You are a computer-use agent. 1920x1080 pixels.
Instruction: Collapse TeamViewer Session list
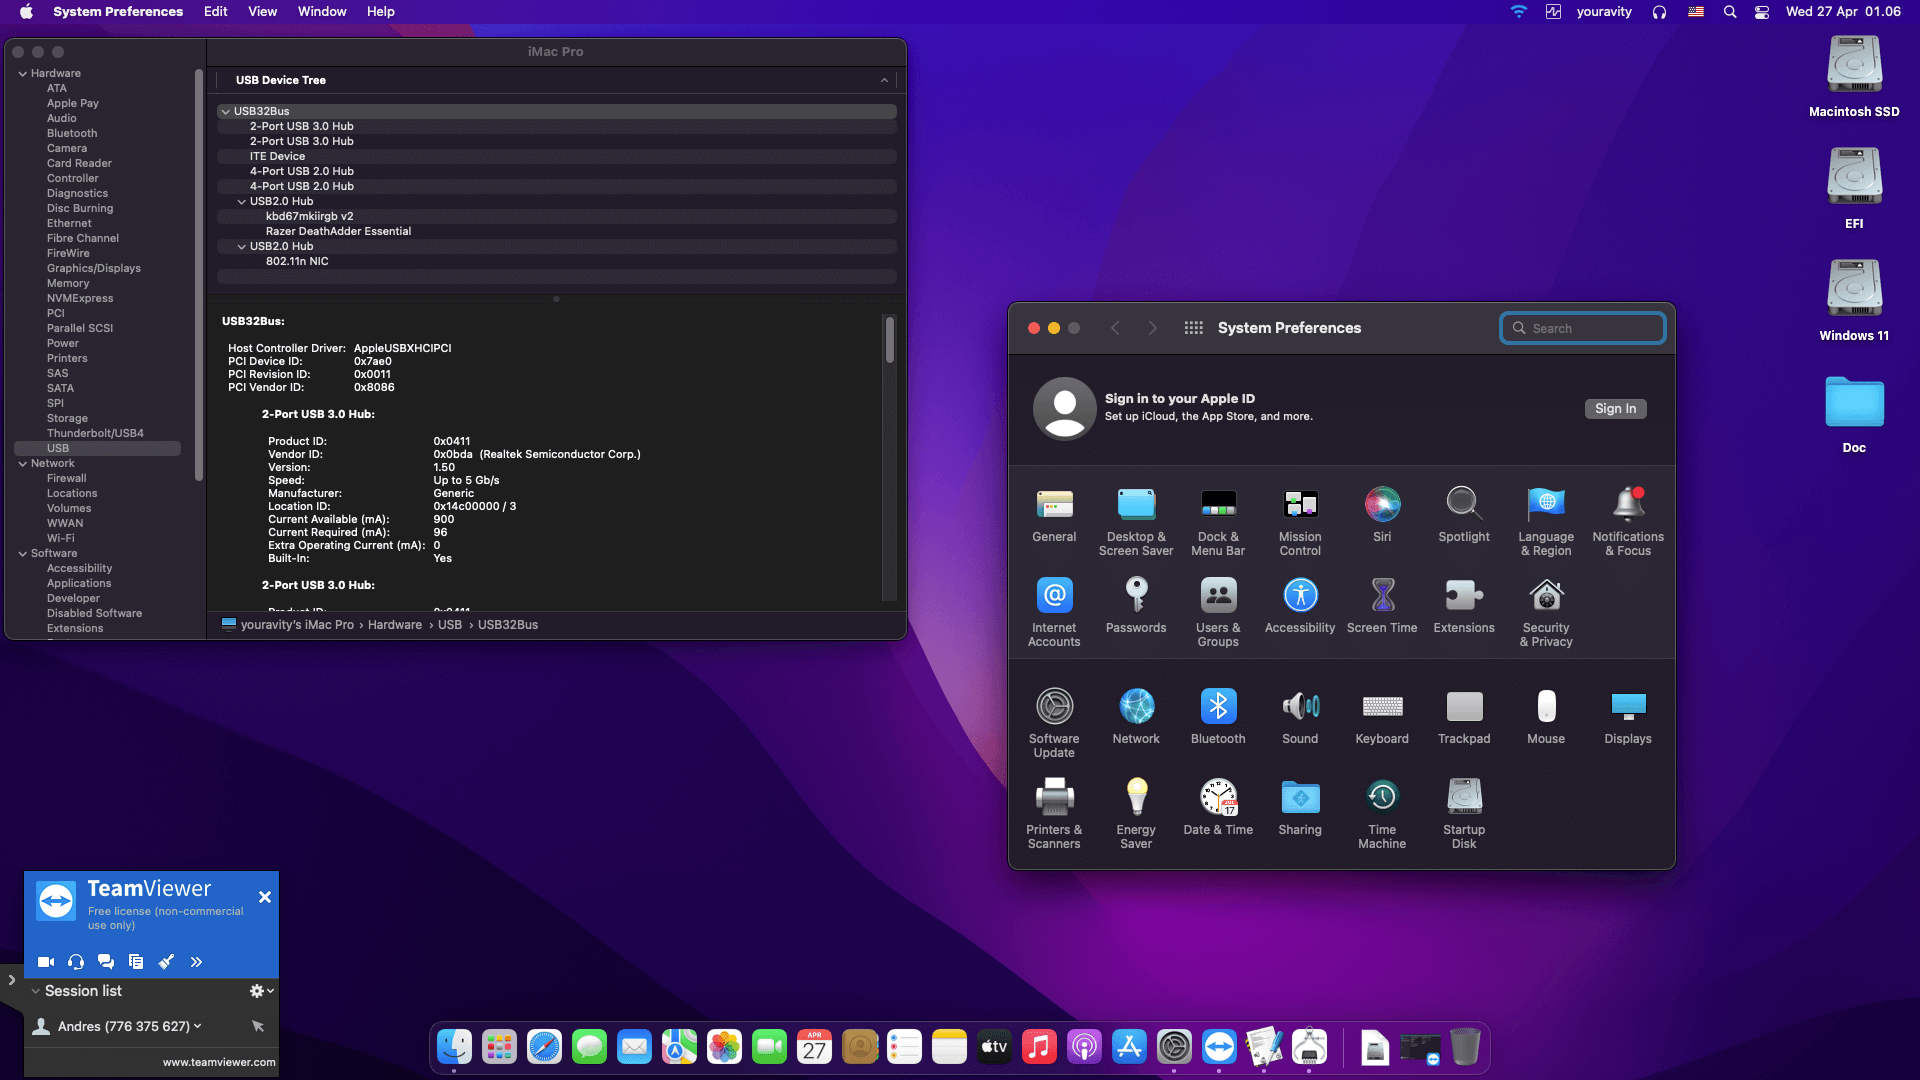tap(36, 991)
